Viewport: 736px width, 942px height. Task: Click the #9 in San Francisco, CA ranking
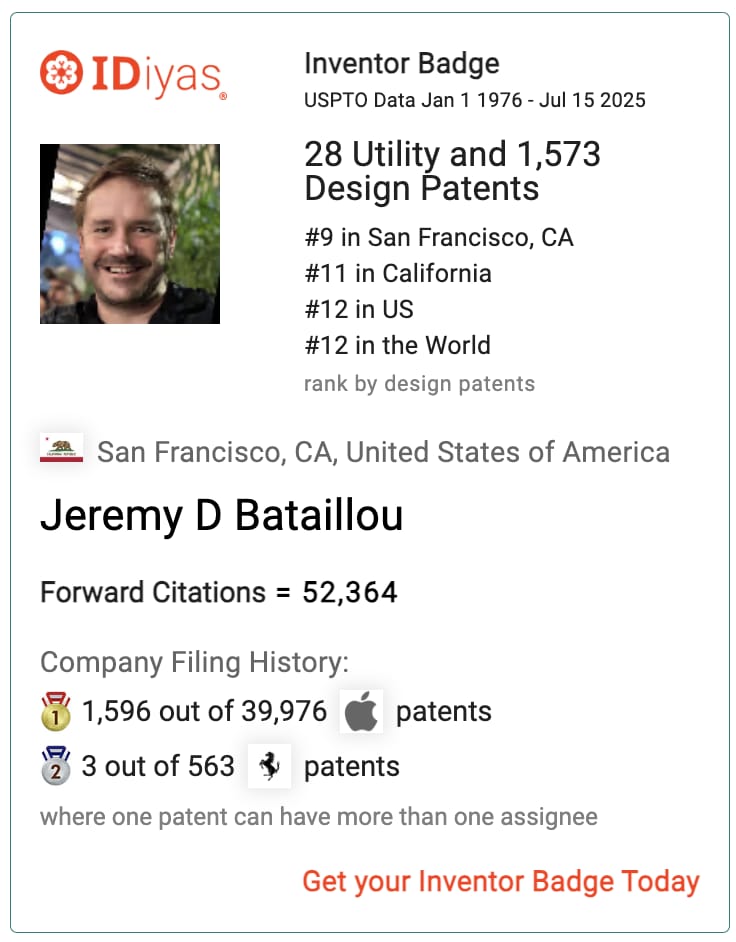point(439,237)
